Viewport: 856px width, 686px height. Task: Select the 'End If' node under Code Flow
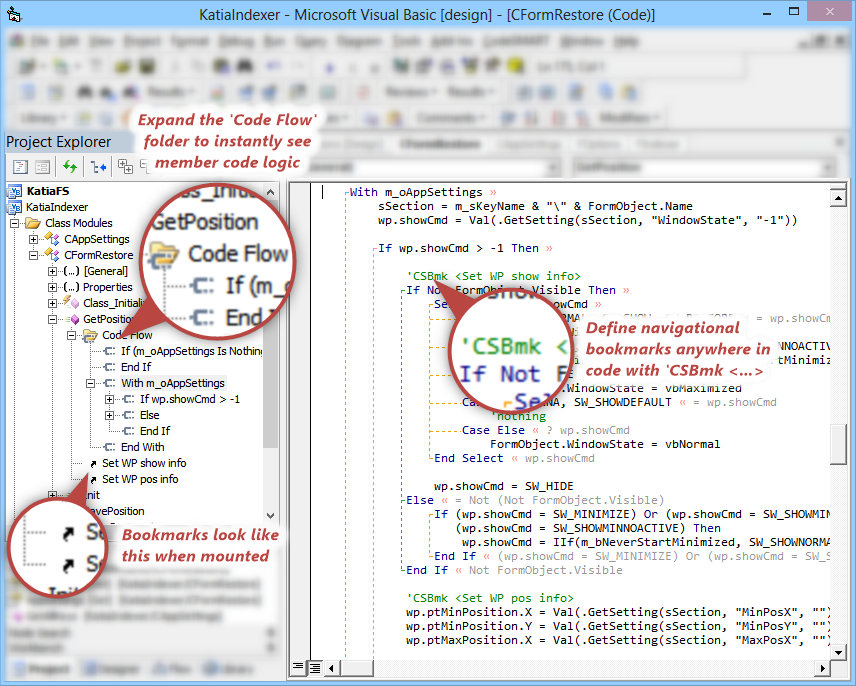(x=136, y=367)
